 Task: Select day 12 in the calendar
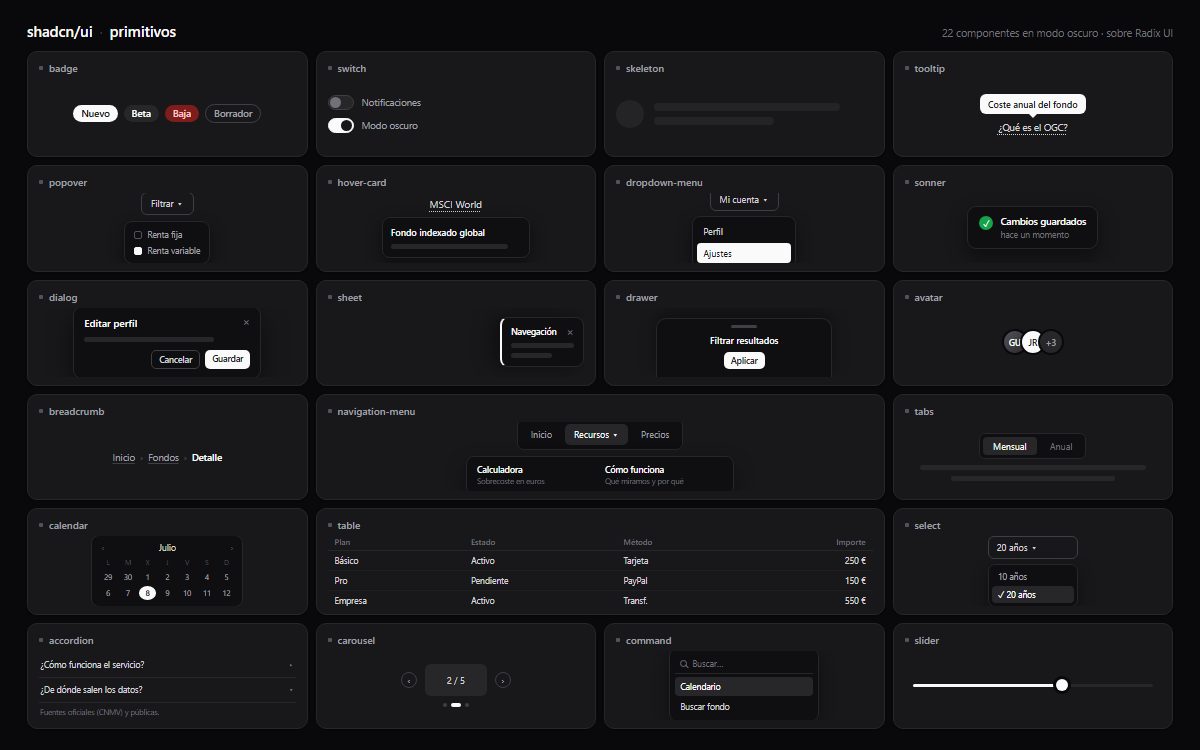coord(226,593)
